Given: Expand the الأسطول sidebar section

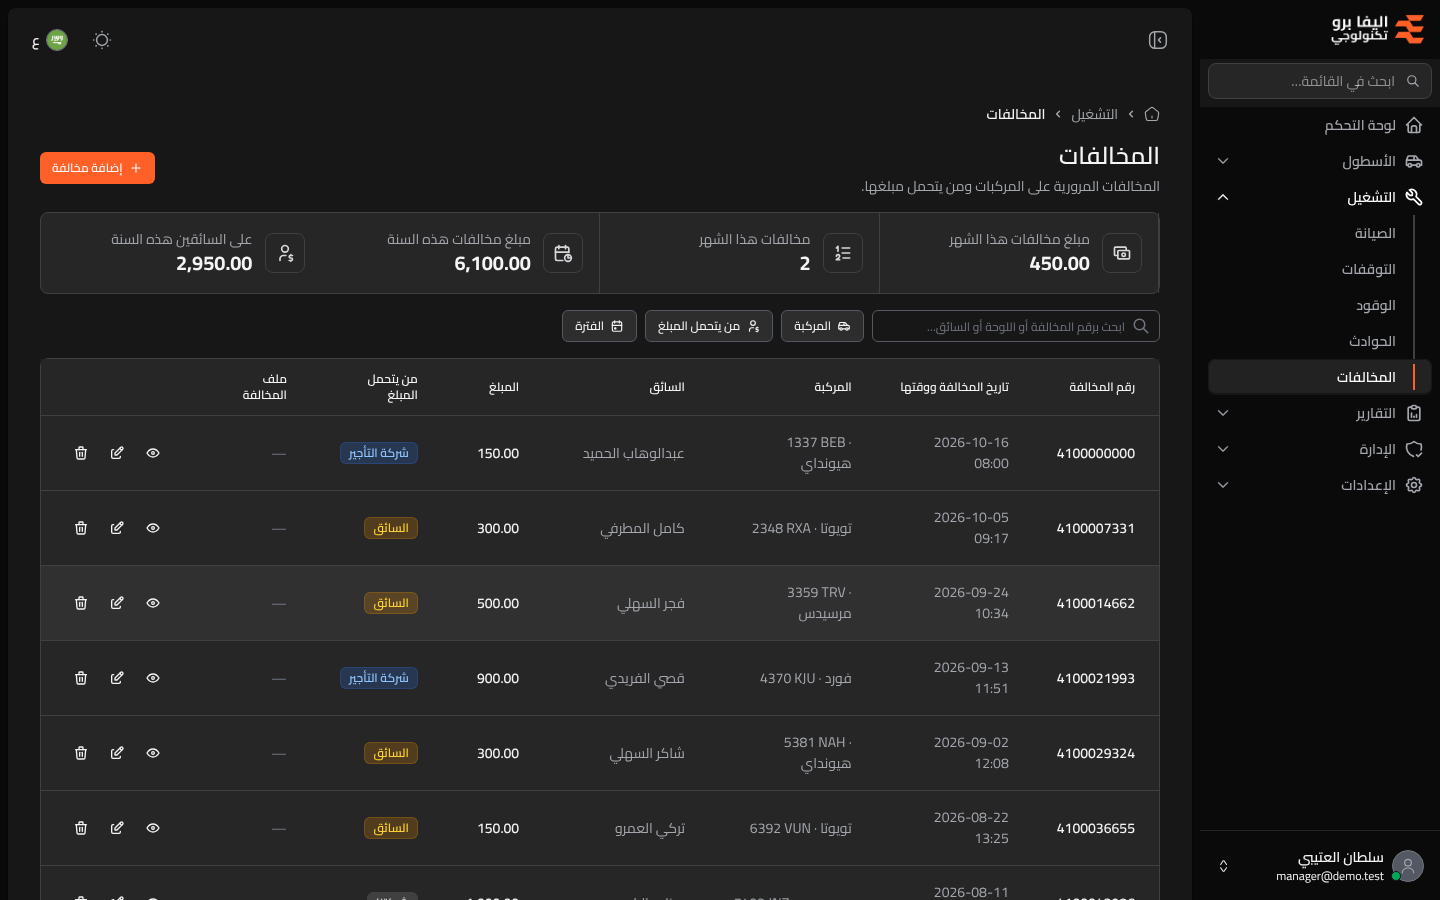Looking at the screenshot, I should click(1320, 161).
